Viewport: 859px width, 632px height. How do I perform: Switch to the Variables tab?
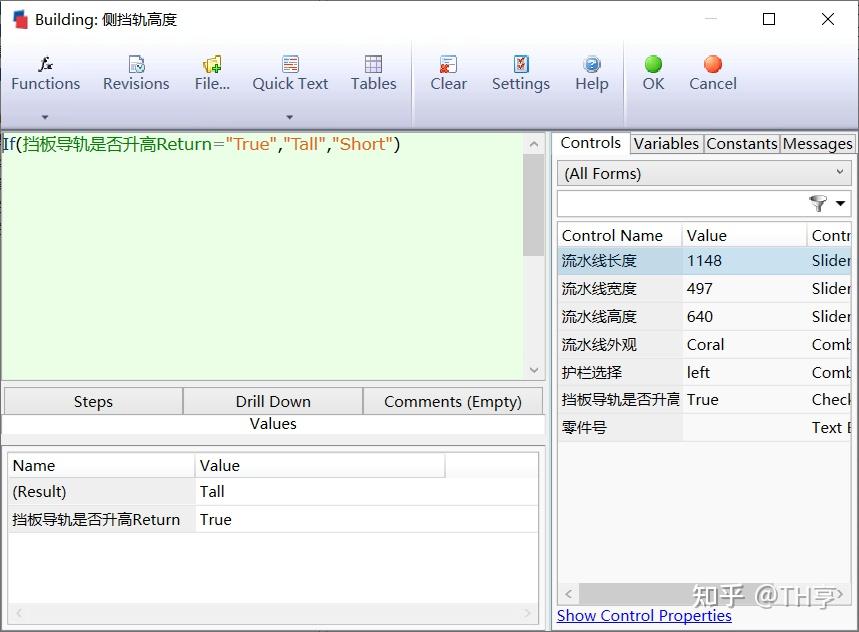666,144
